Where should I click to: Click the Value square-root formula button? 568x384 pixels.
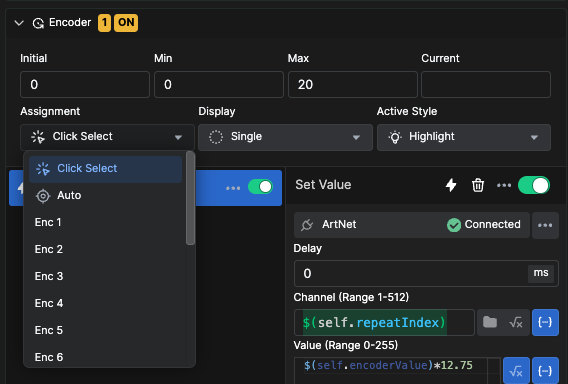pyautogui.click(x=516, y=371)
